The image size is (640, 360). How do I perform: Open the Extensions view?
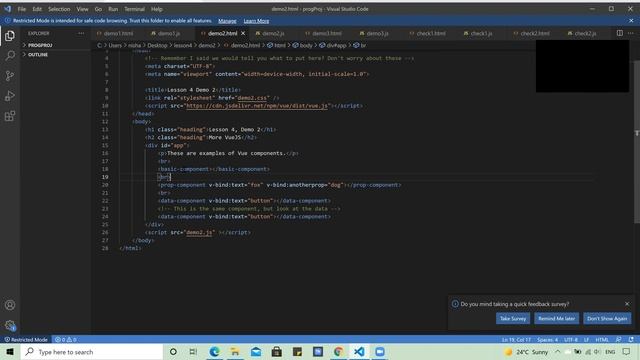(10, 116)
